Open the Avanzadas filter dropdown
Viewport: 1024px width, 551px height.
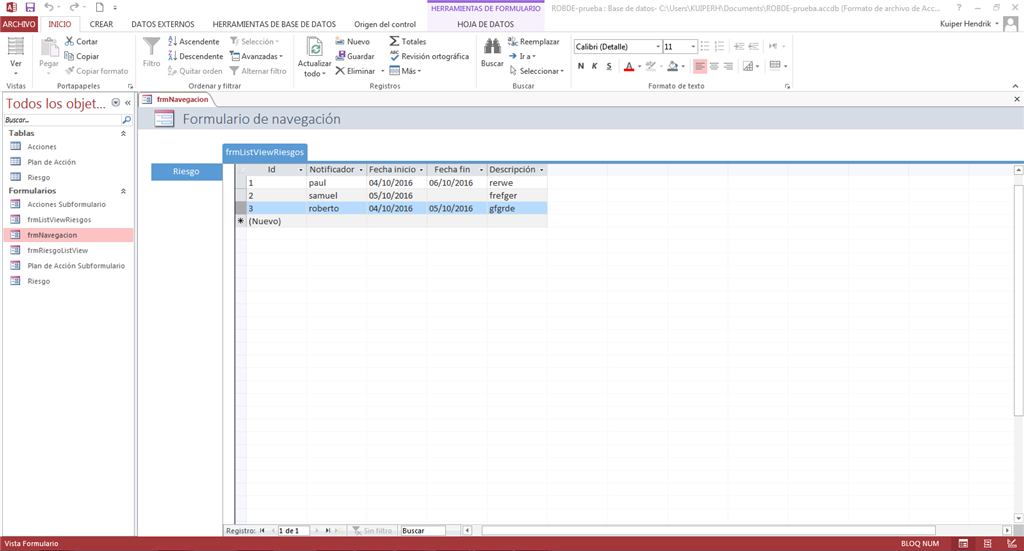coord(257,56)
